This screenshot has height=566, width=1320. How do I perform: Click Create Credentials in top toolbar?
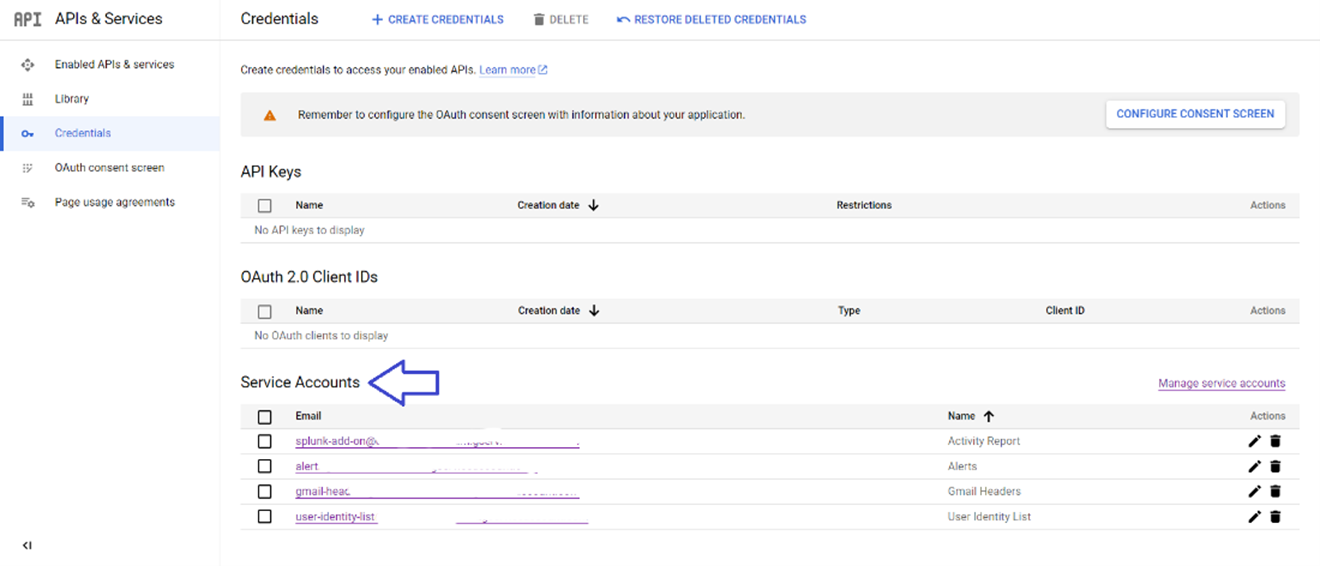(x=437, y=19)
